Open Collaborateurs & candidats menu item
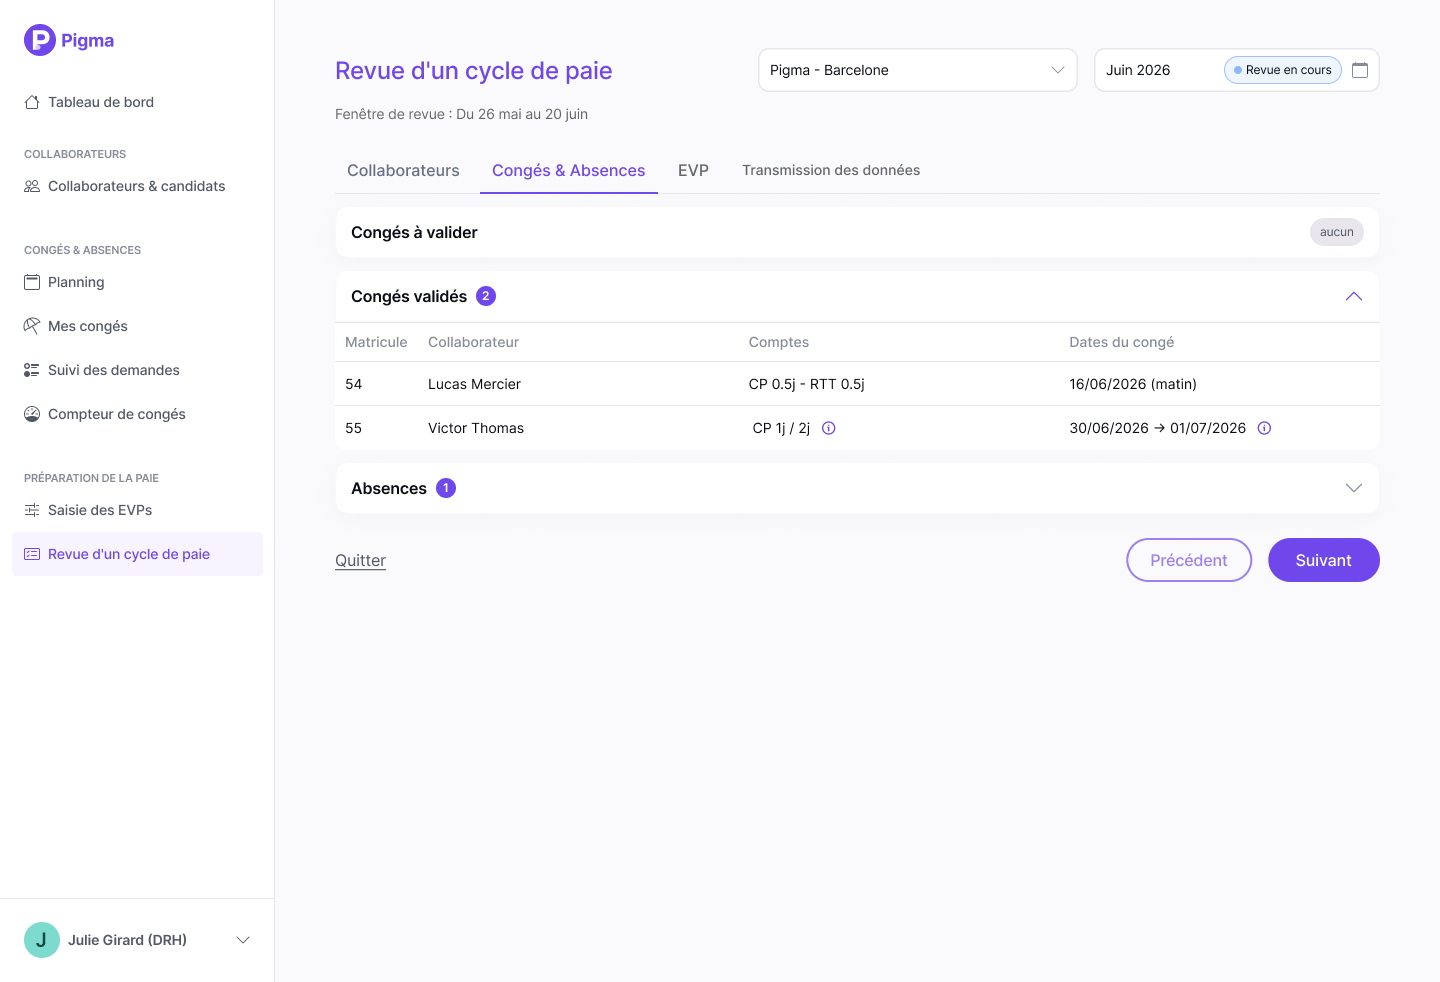 pos(137,186)
